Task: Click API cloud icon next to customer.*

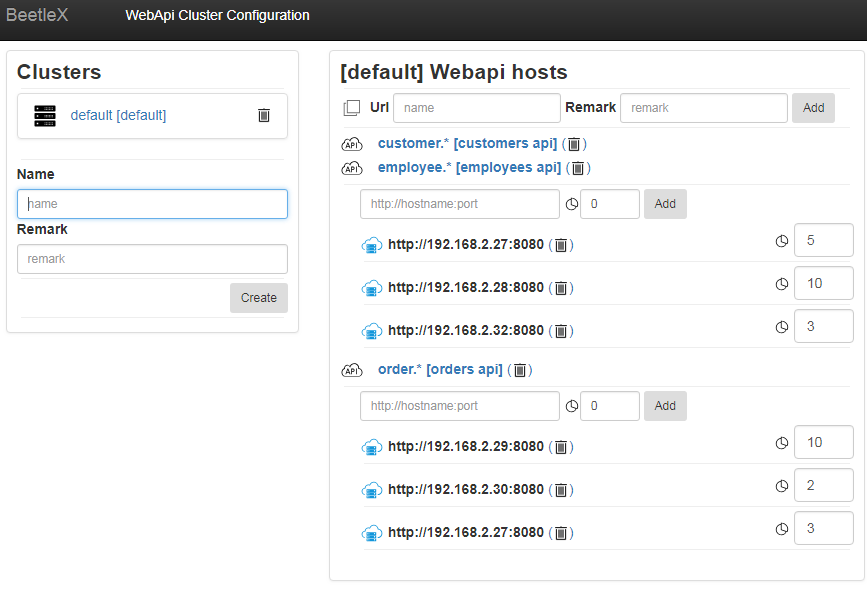Action: (x=352, y=144)
